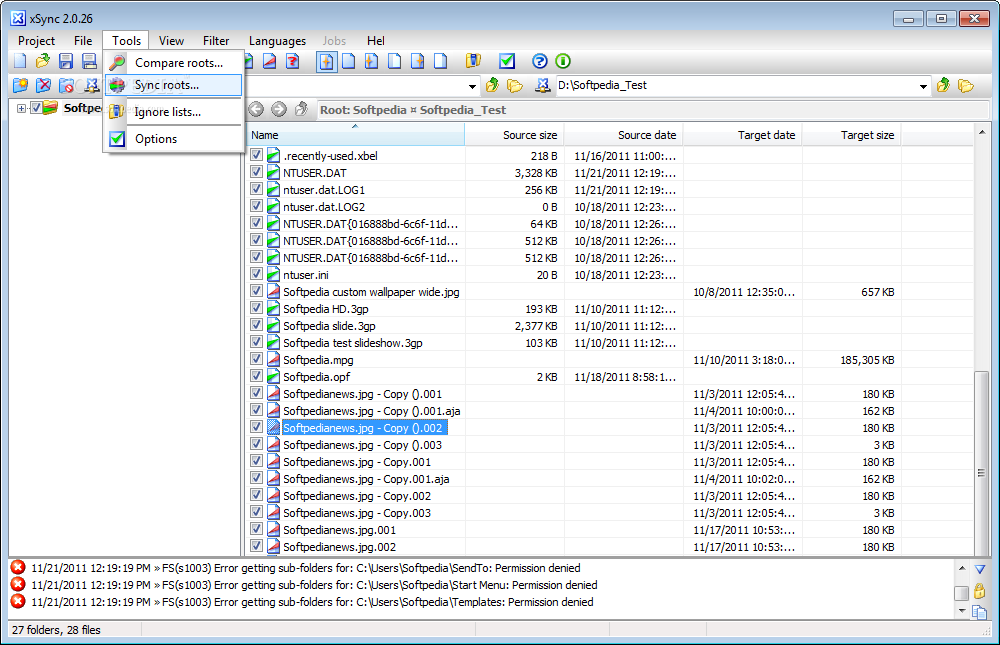Image resolution: width=1000 pixels, height=645 pixels.
Task: Click the log panel scroll-down arrow
Action: pos(962,611)
